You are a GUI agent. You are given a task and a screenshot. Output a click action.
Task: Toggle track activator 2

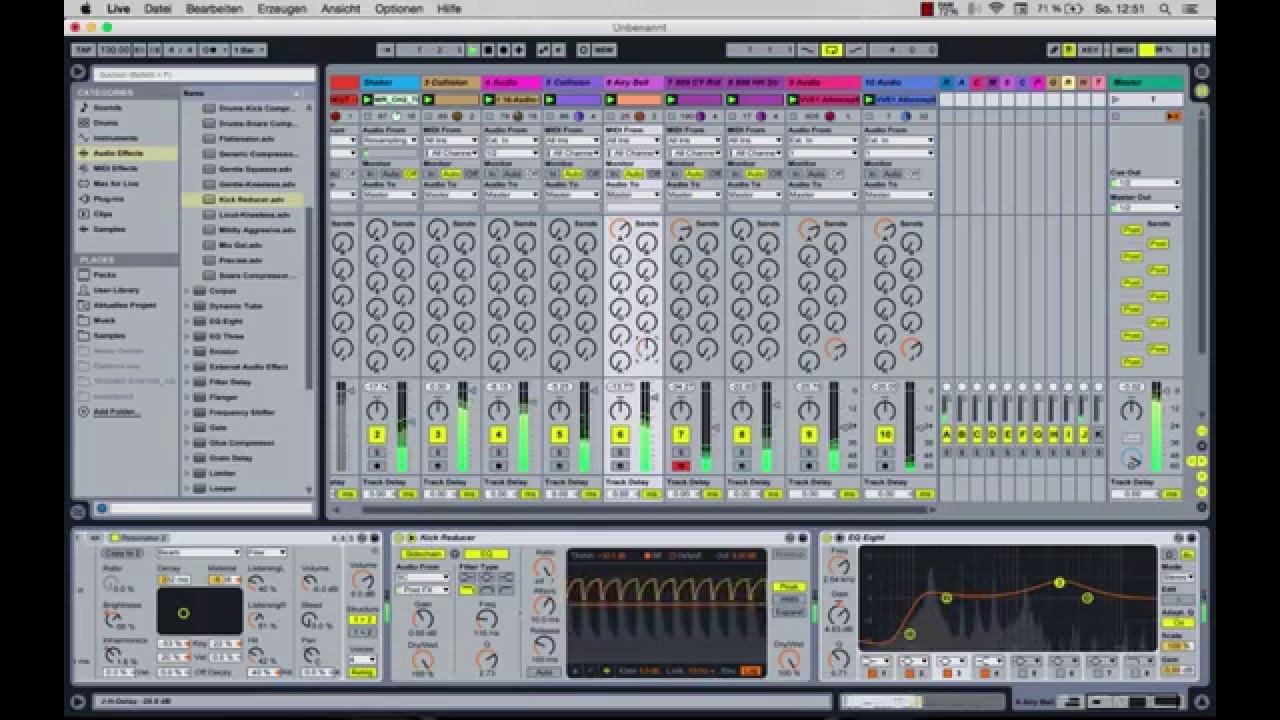377,435
